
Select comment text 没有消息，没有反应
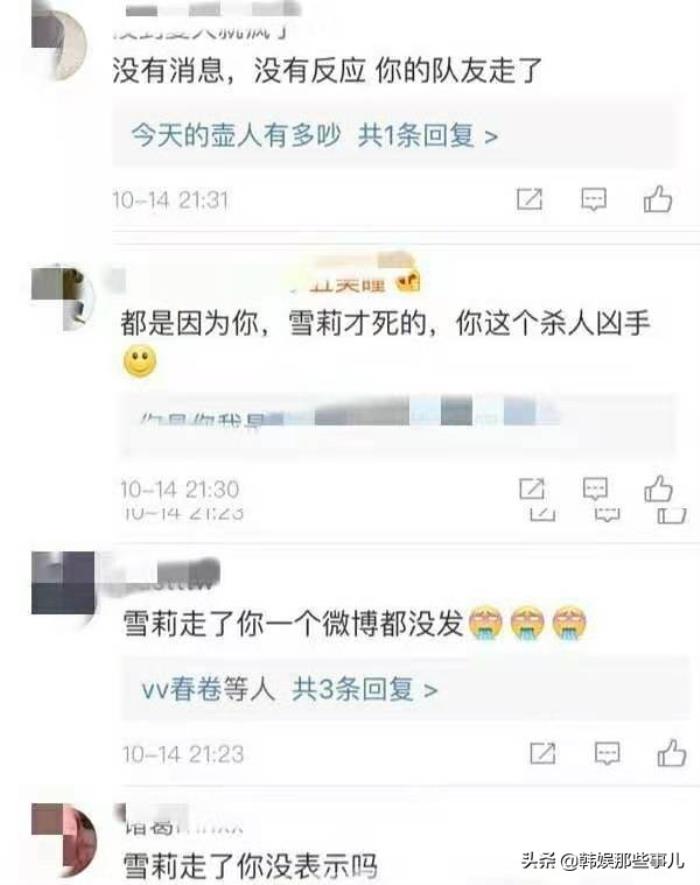(238, 71)
